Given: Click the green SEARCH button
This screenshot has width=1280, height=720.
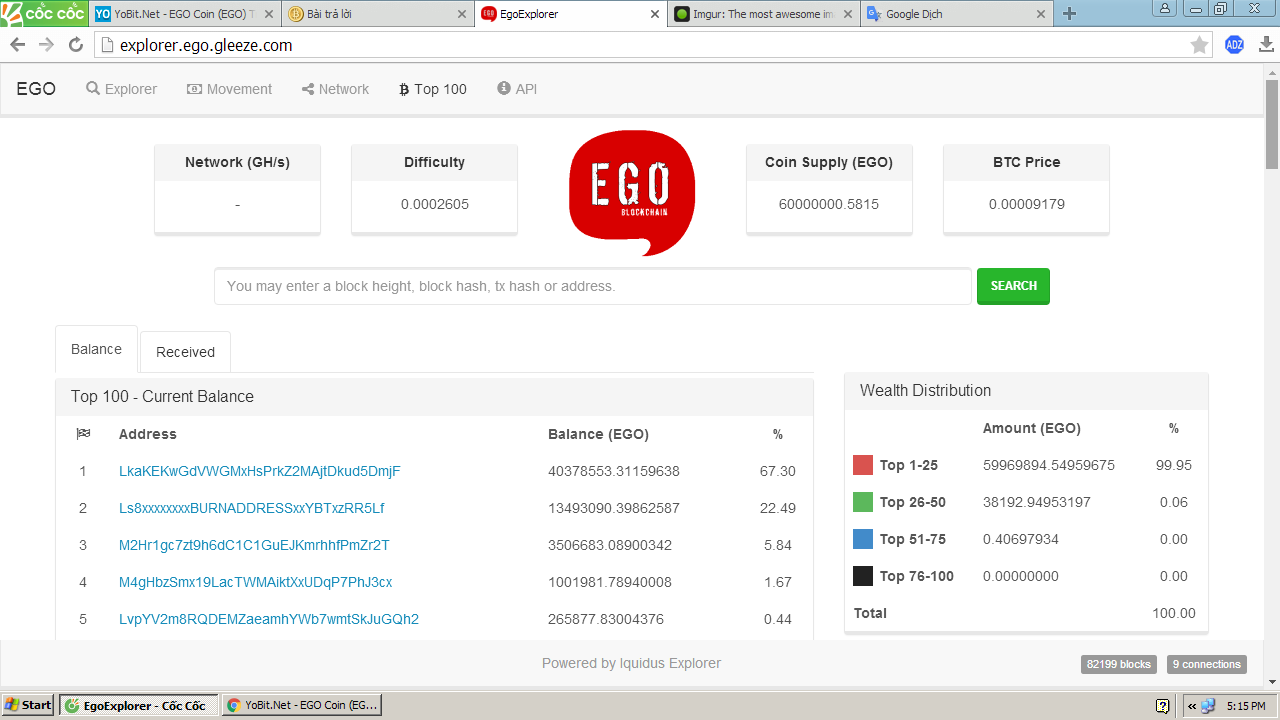Looking at the screenshot, I should pos(1013,286).
